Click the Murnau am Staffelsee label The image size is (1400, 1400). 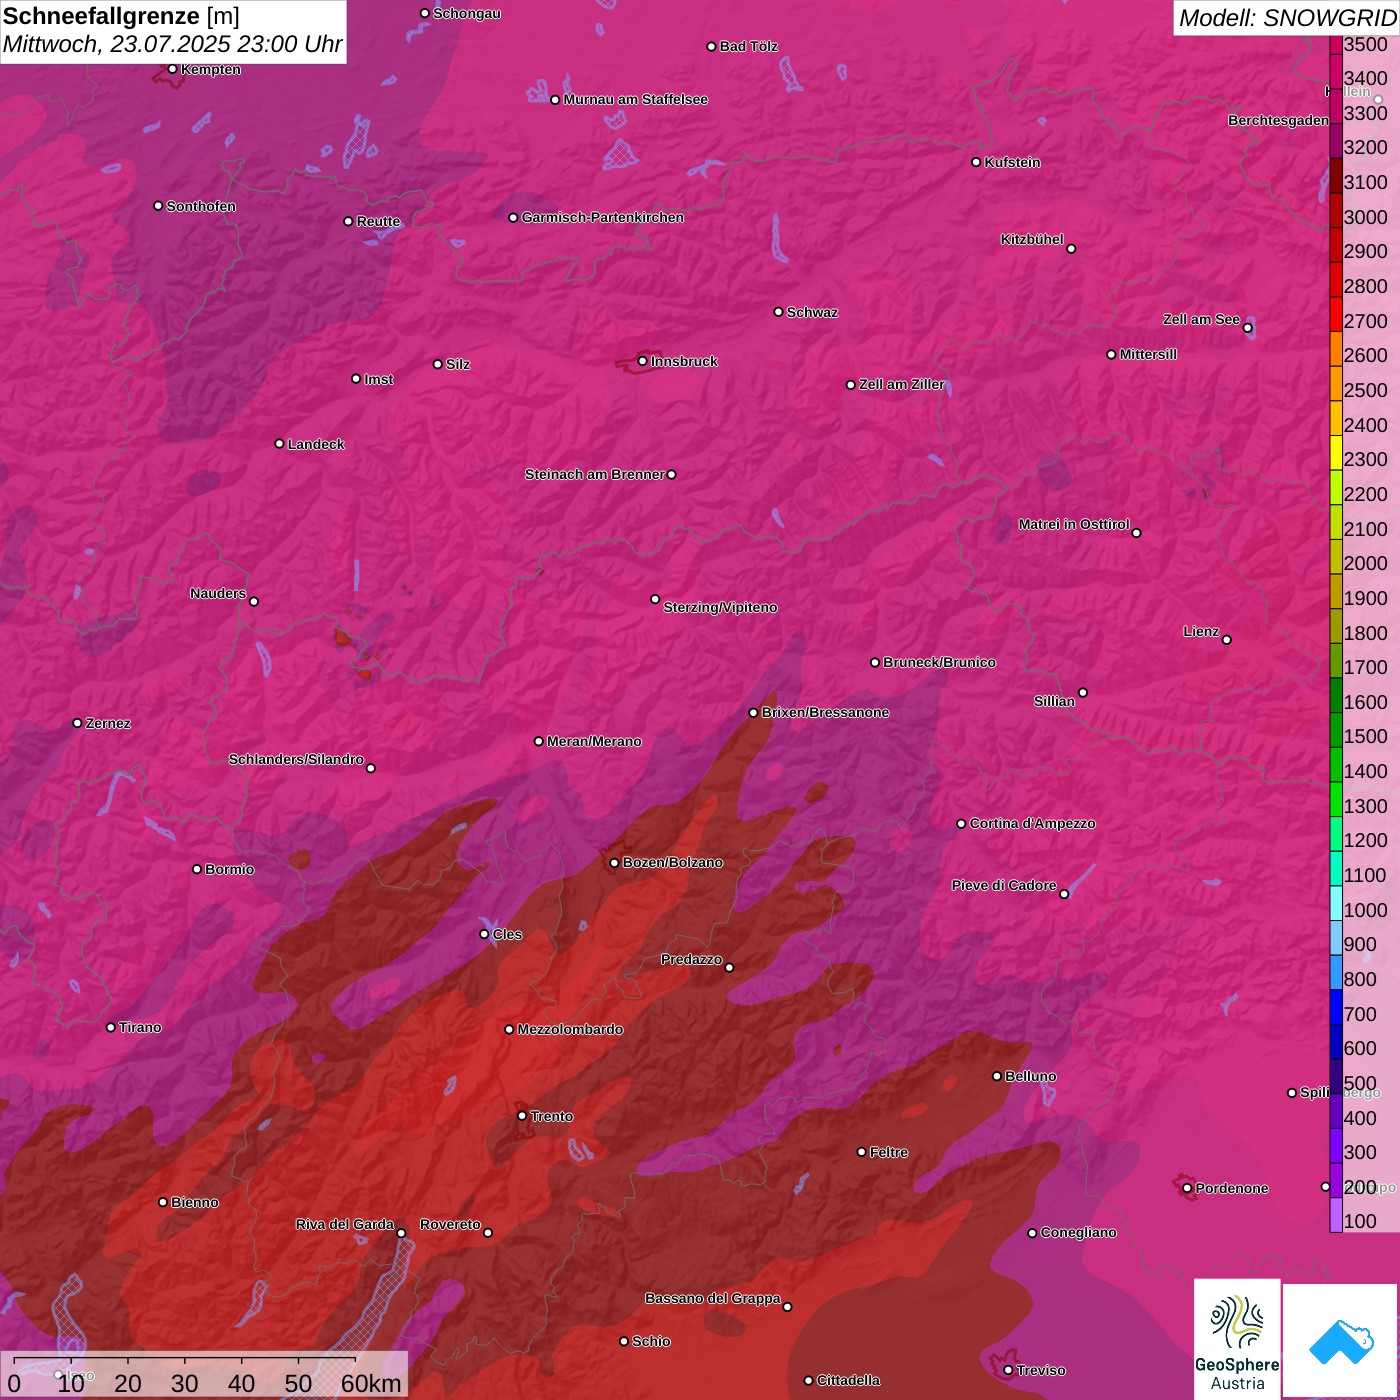click(636, 99)
